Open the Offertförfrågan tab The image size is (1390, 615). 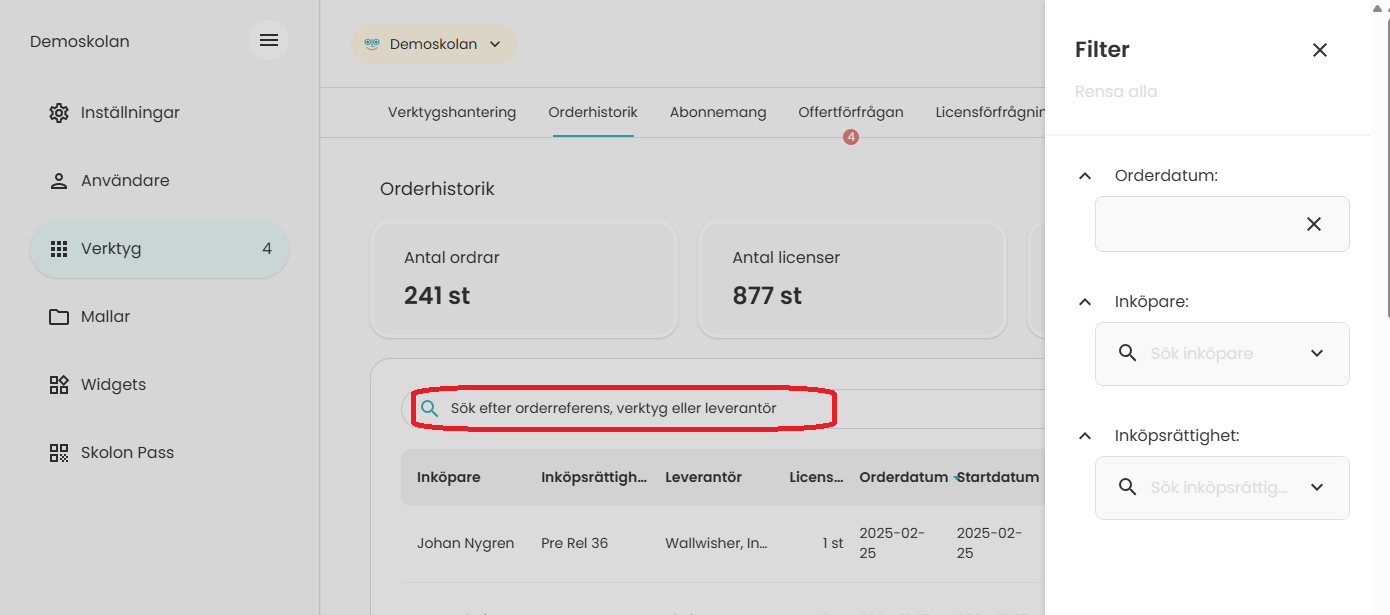[850, 112]
